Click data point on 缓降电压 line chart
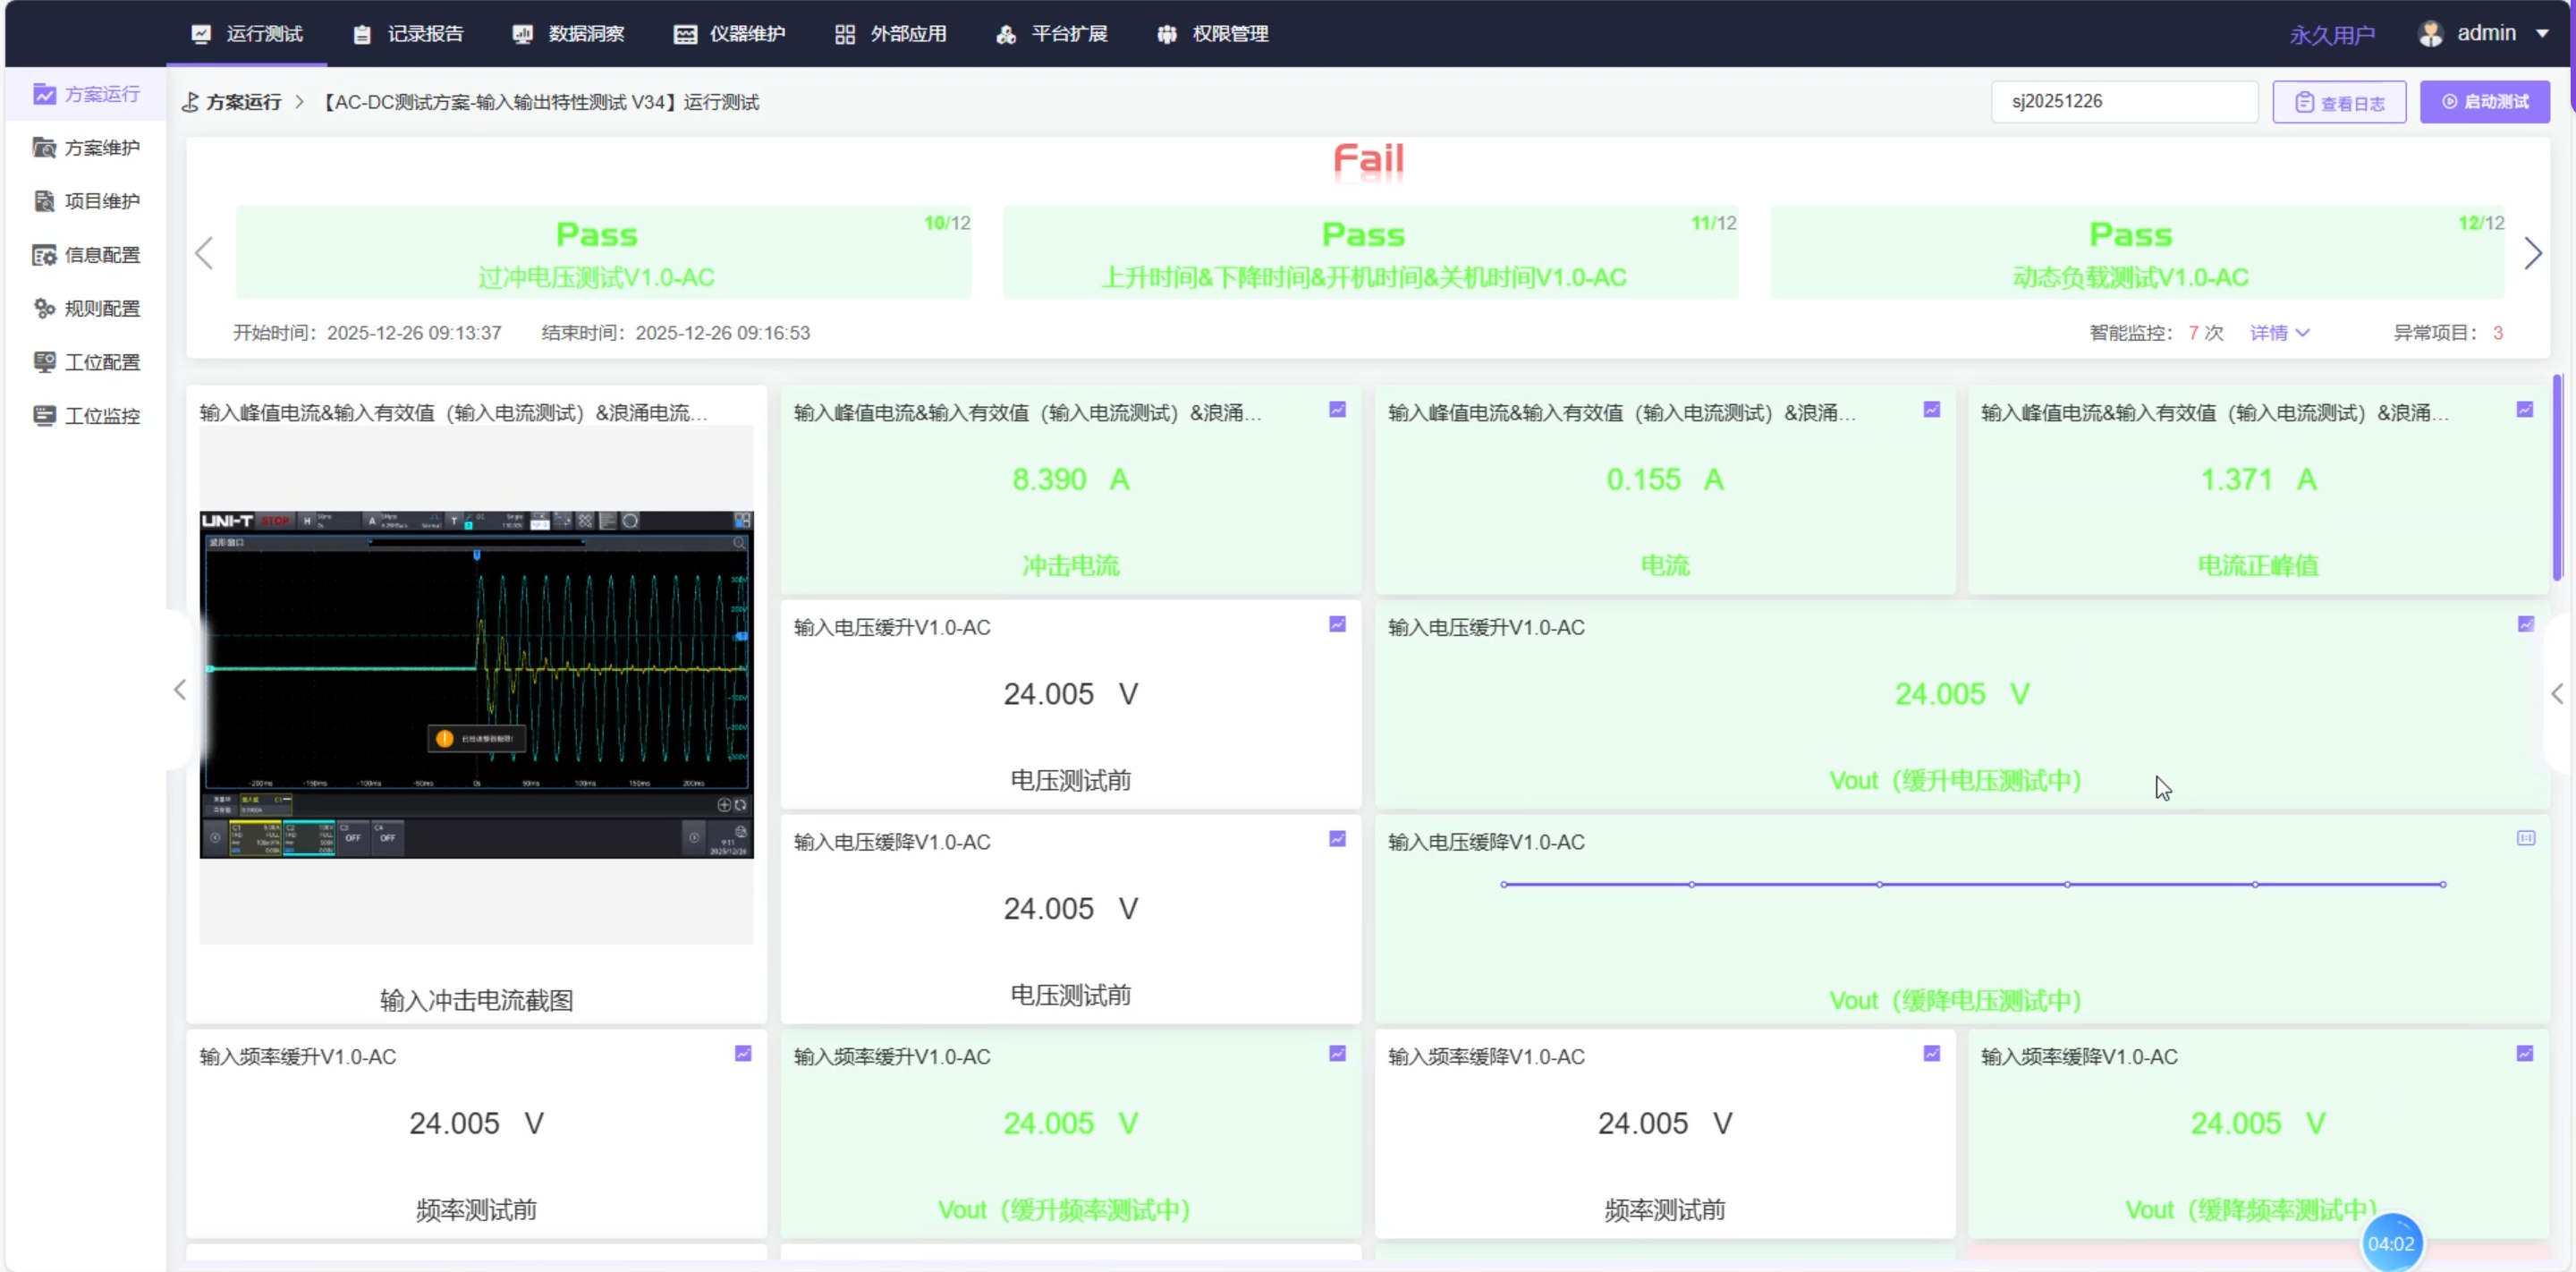The width and height of the screenshot is (2576, 1272). (1880, 884)
